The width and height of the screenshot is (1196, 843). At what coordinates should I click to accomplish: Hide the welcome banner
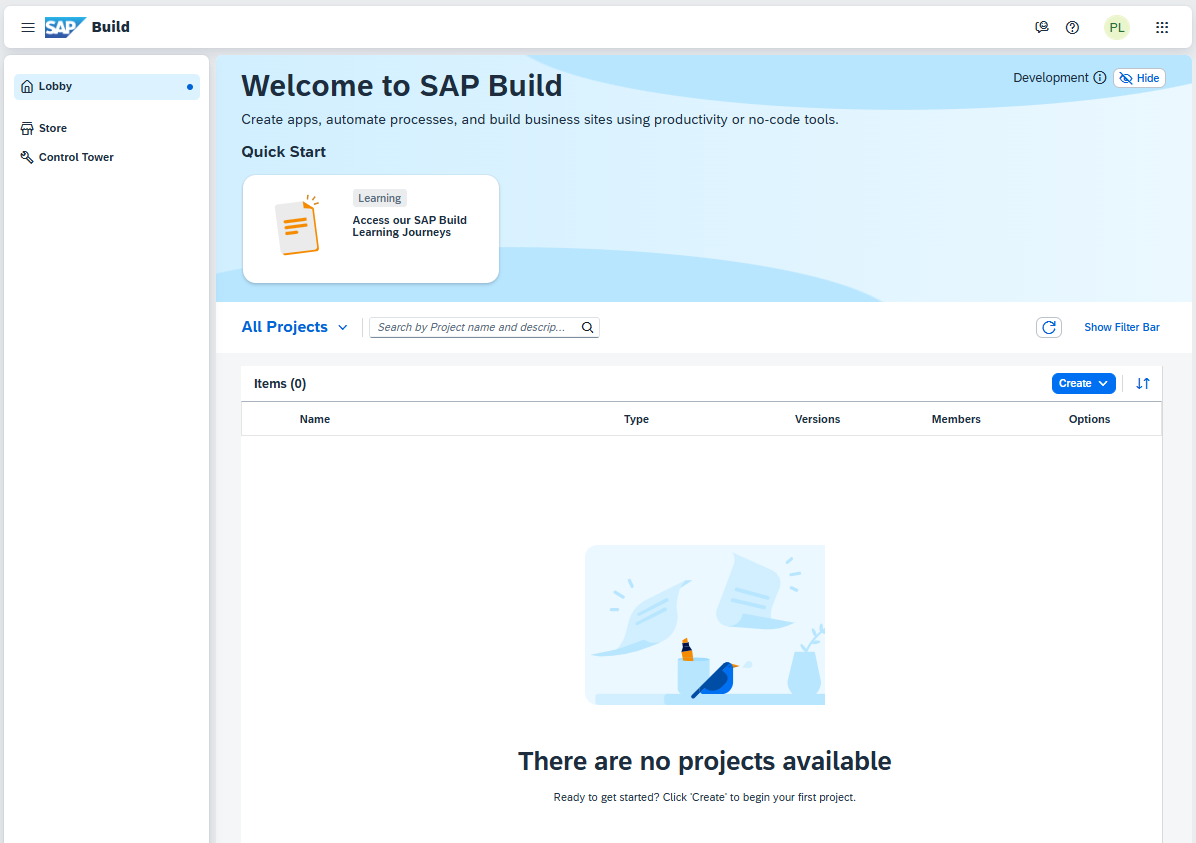pyautogui.click(x=1139, y=78)
